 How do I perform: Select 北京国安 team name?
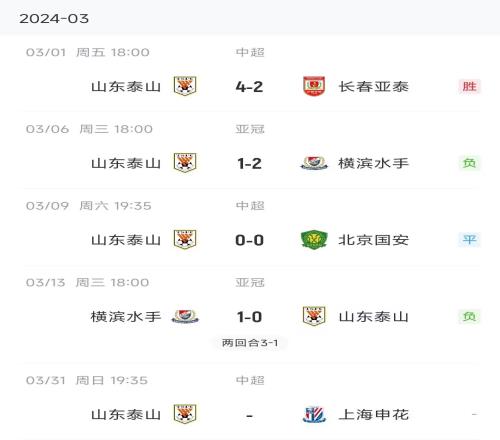(x=373, y=240)
